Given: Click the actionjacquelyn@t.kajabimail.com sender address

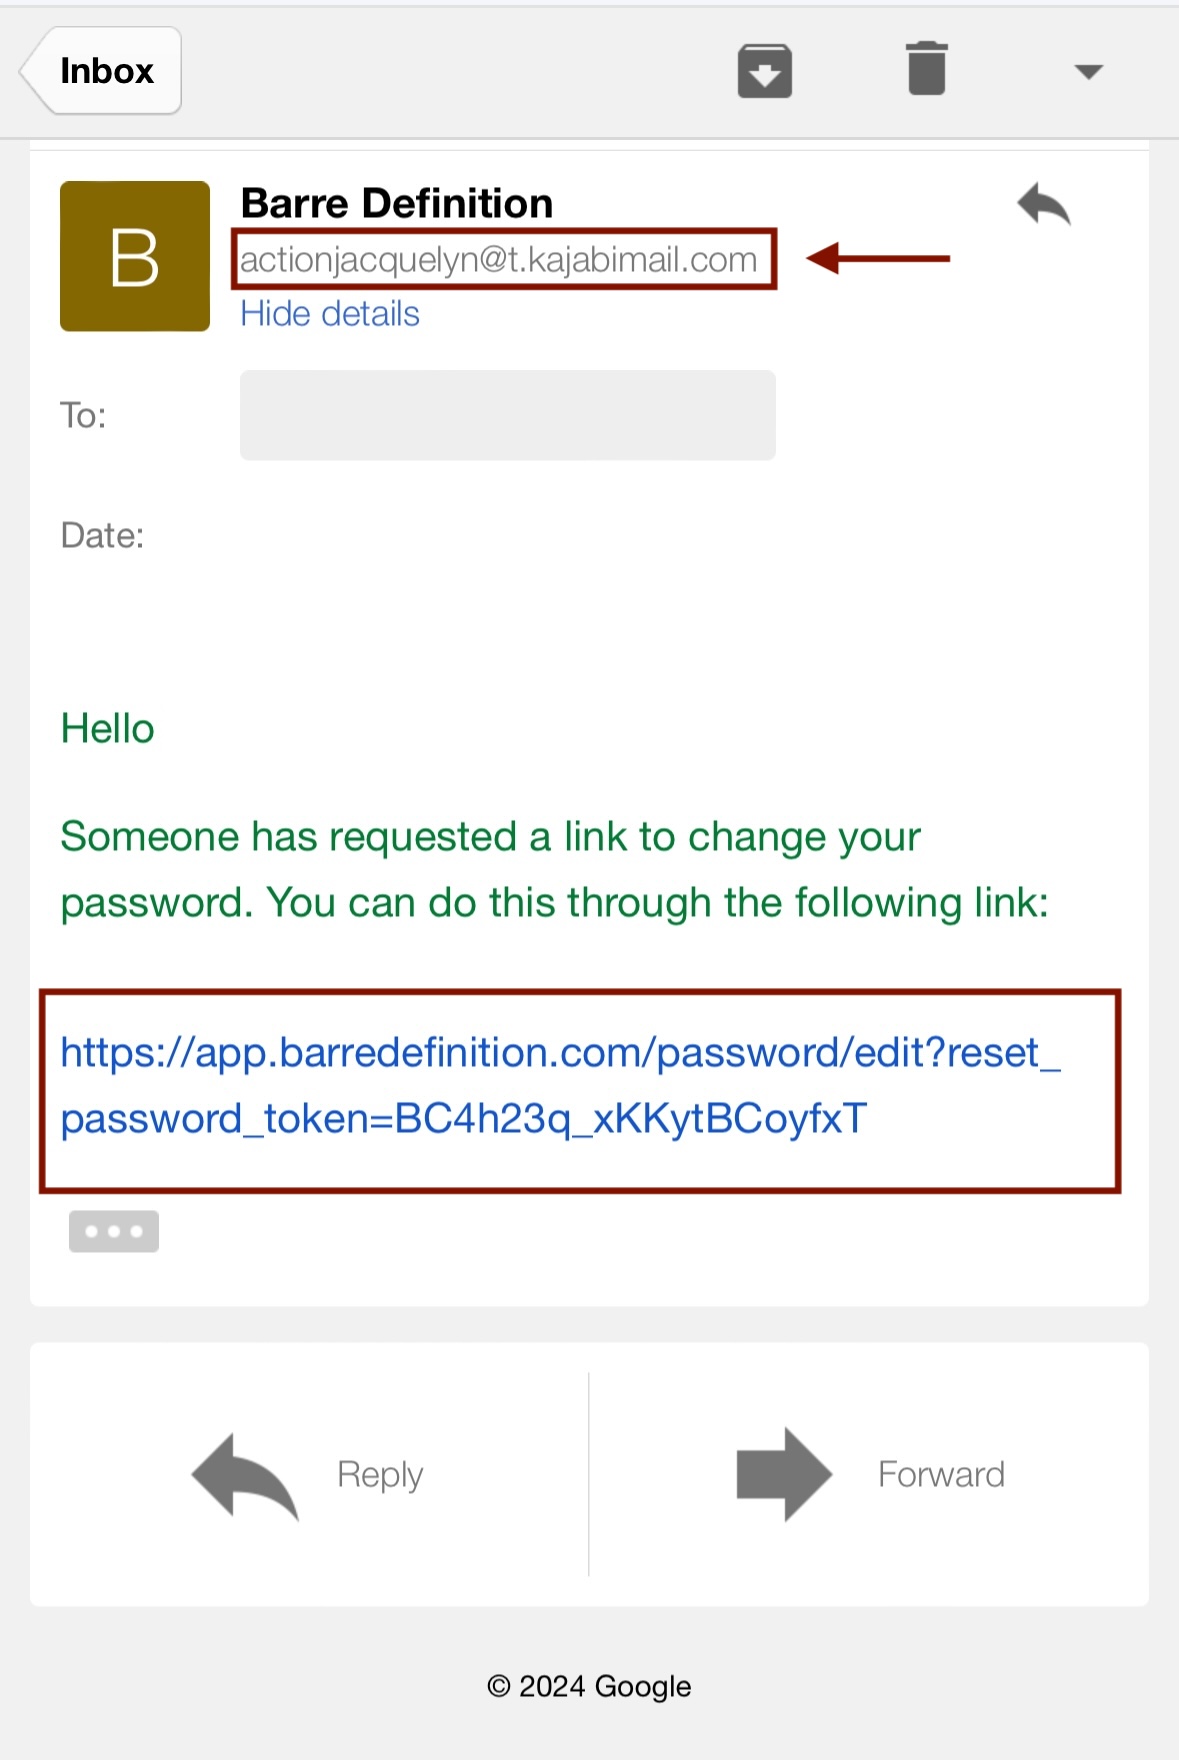Looking at the screenshot, I should coord(498,260).
